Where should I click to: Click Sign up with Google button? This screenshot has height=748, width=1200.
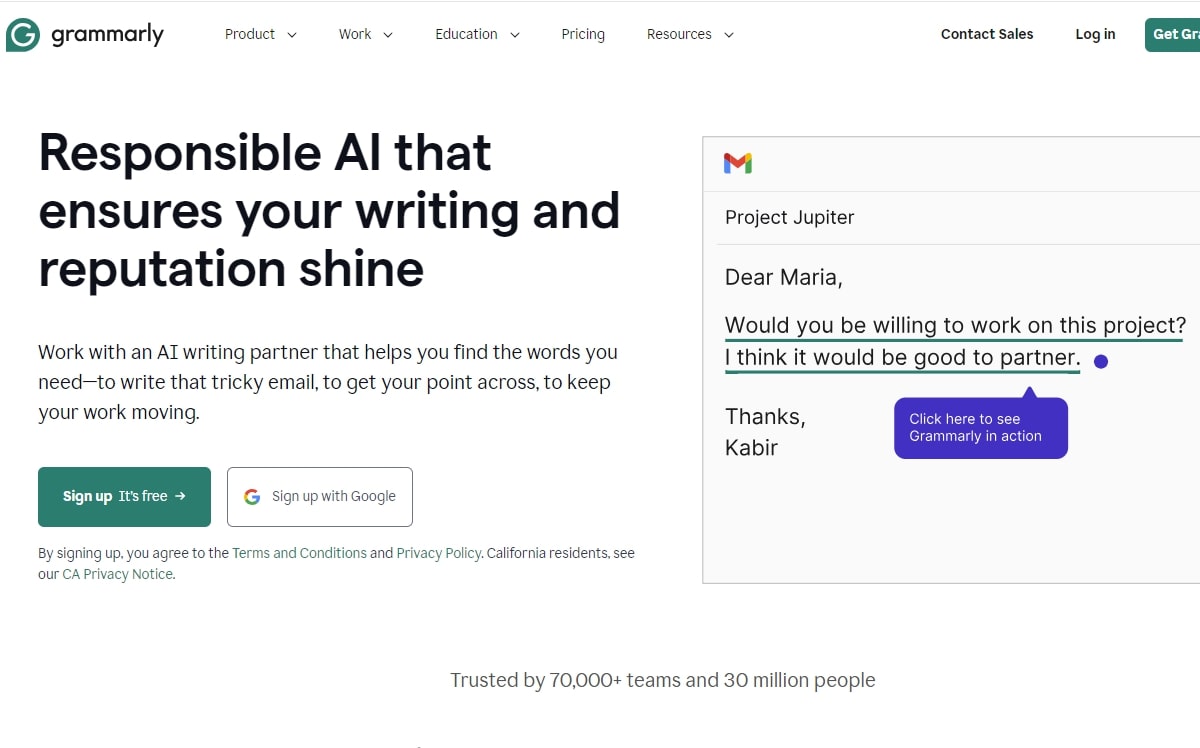(x=320, y=497)
